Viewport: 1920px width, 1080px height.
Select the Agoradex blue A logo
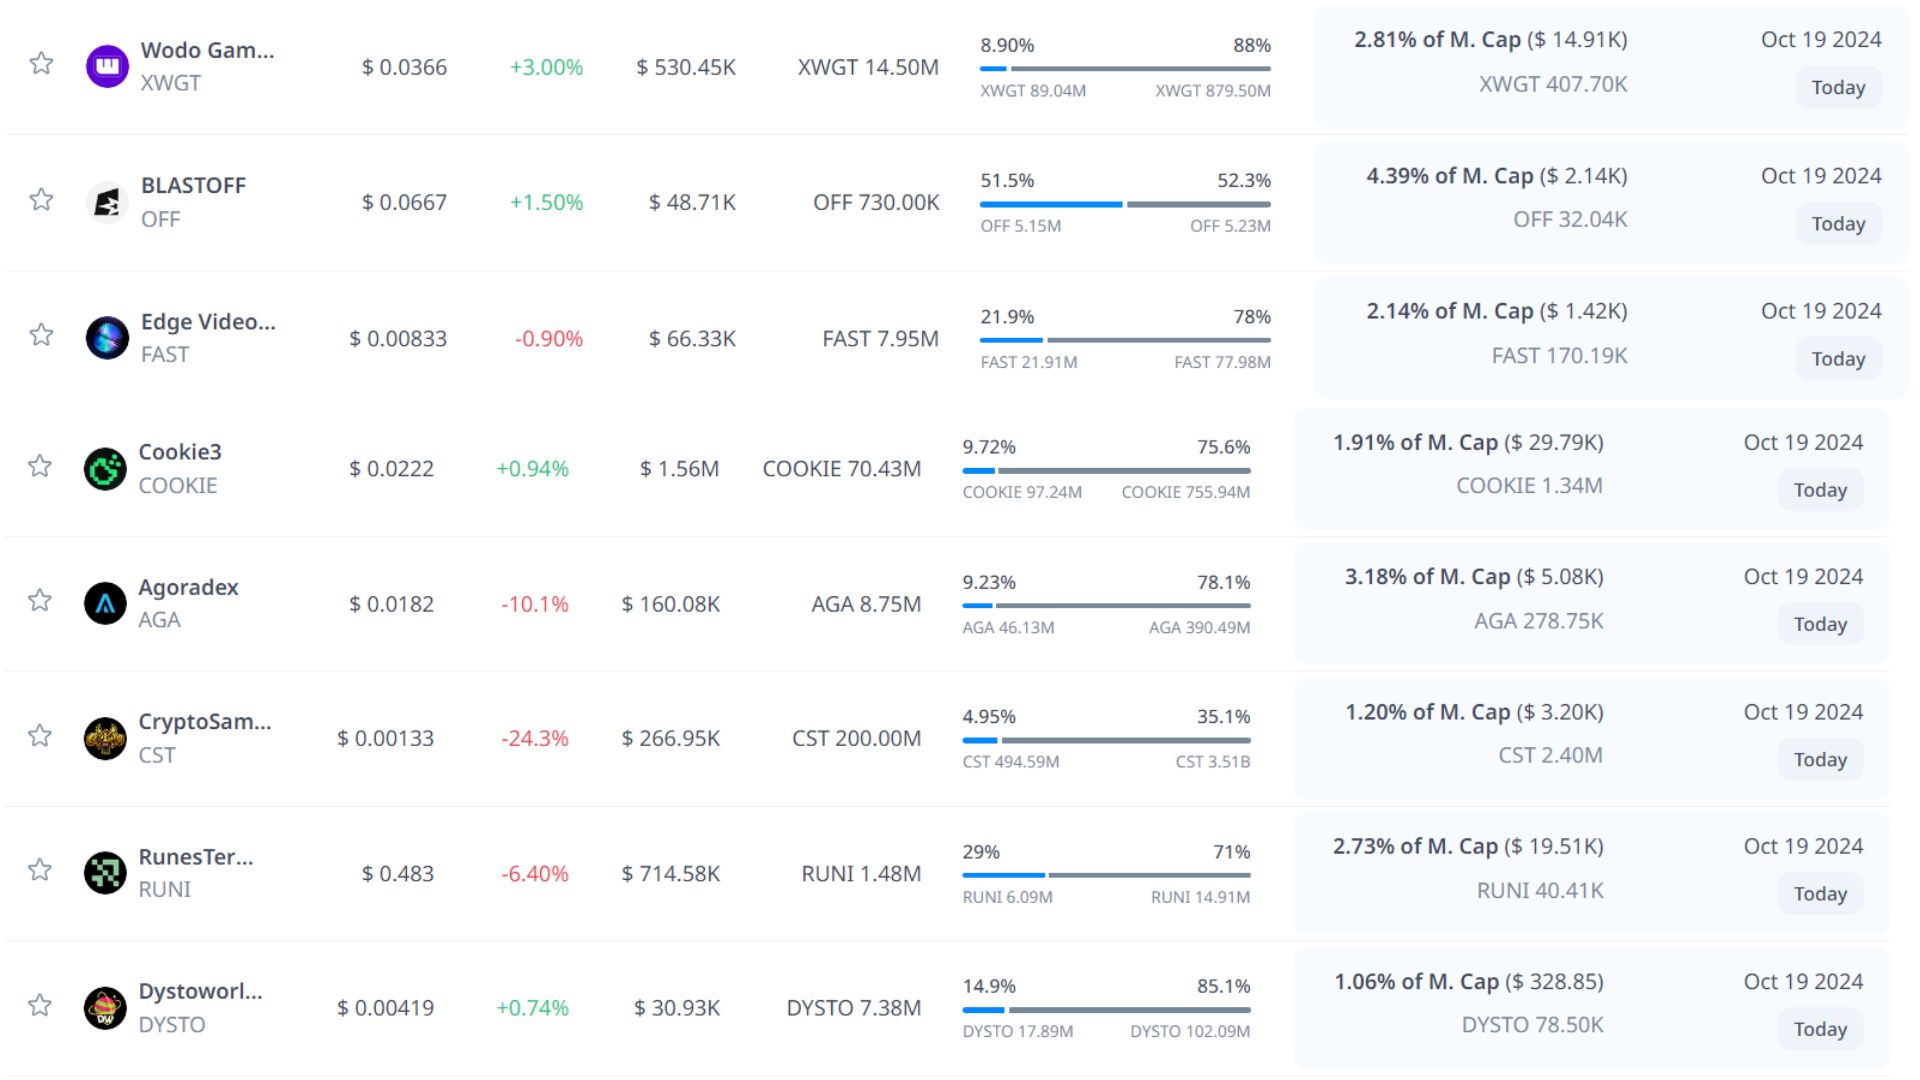tap(105, 603)
